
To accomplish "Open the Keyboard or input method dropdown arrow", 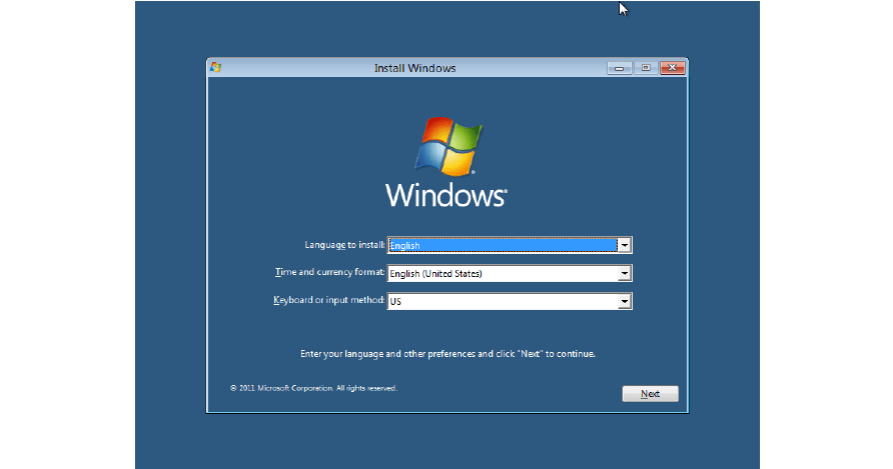I will point(624,301).
